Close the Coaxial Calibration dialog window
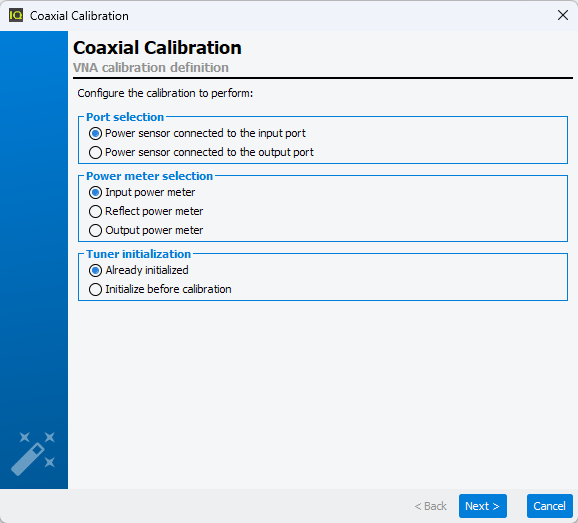The height and width of the screenshot is (523, 578). (563, 15)
